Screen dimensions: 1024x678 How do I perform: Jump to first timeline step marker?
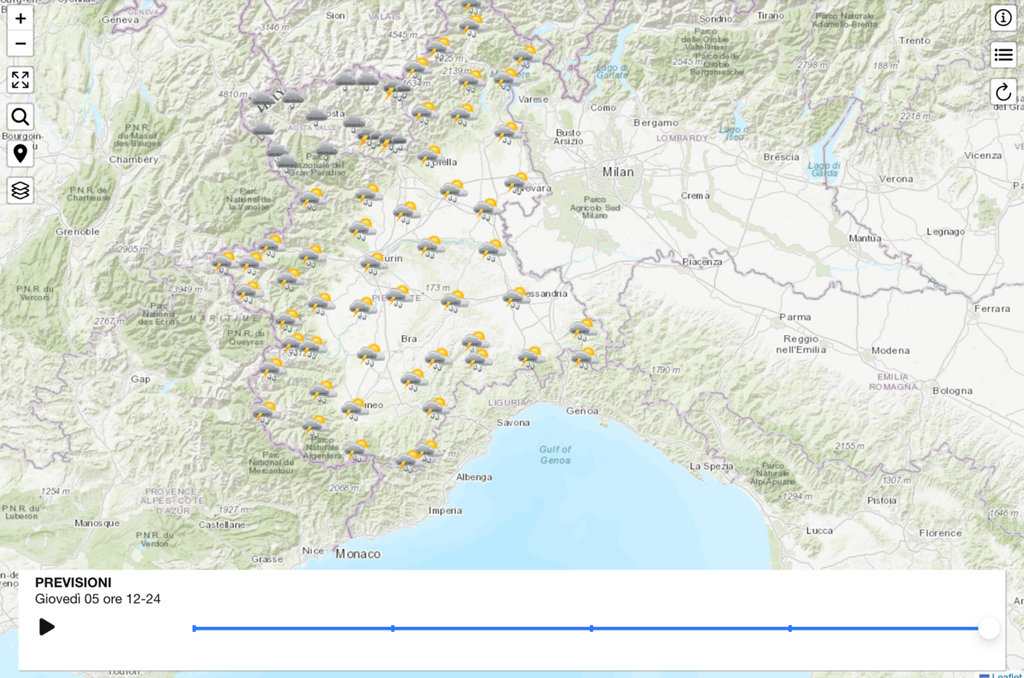(194, 628)
